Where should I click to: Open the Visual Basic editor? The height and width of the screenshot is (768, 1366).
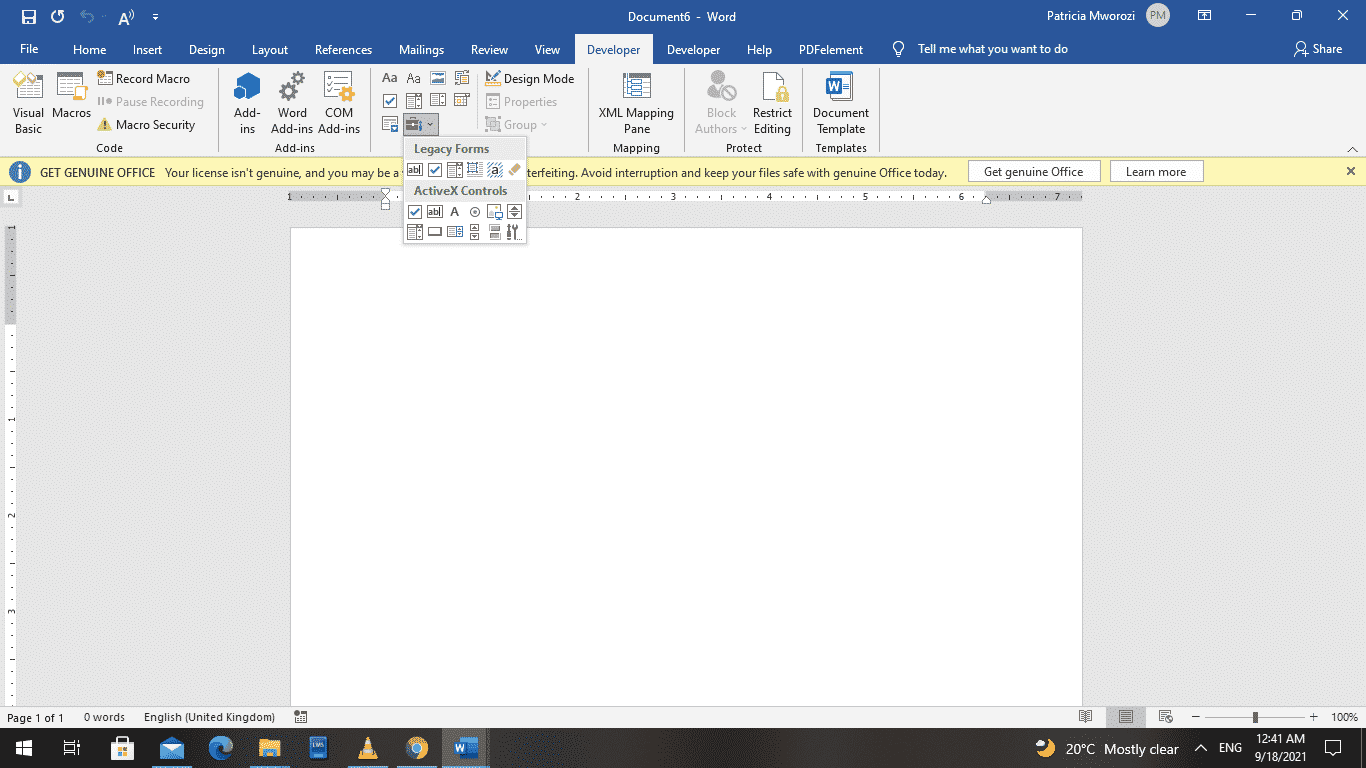pos(28,100)
